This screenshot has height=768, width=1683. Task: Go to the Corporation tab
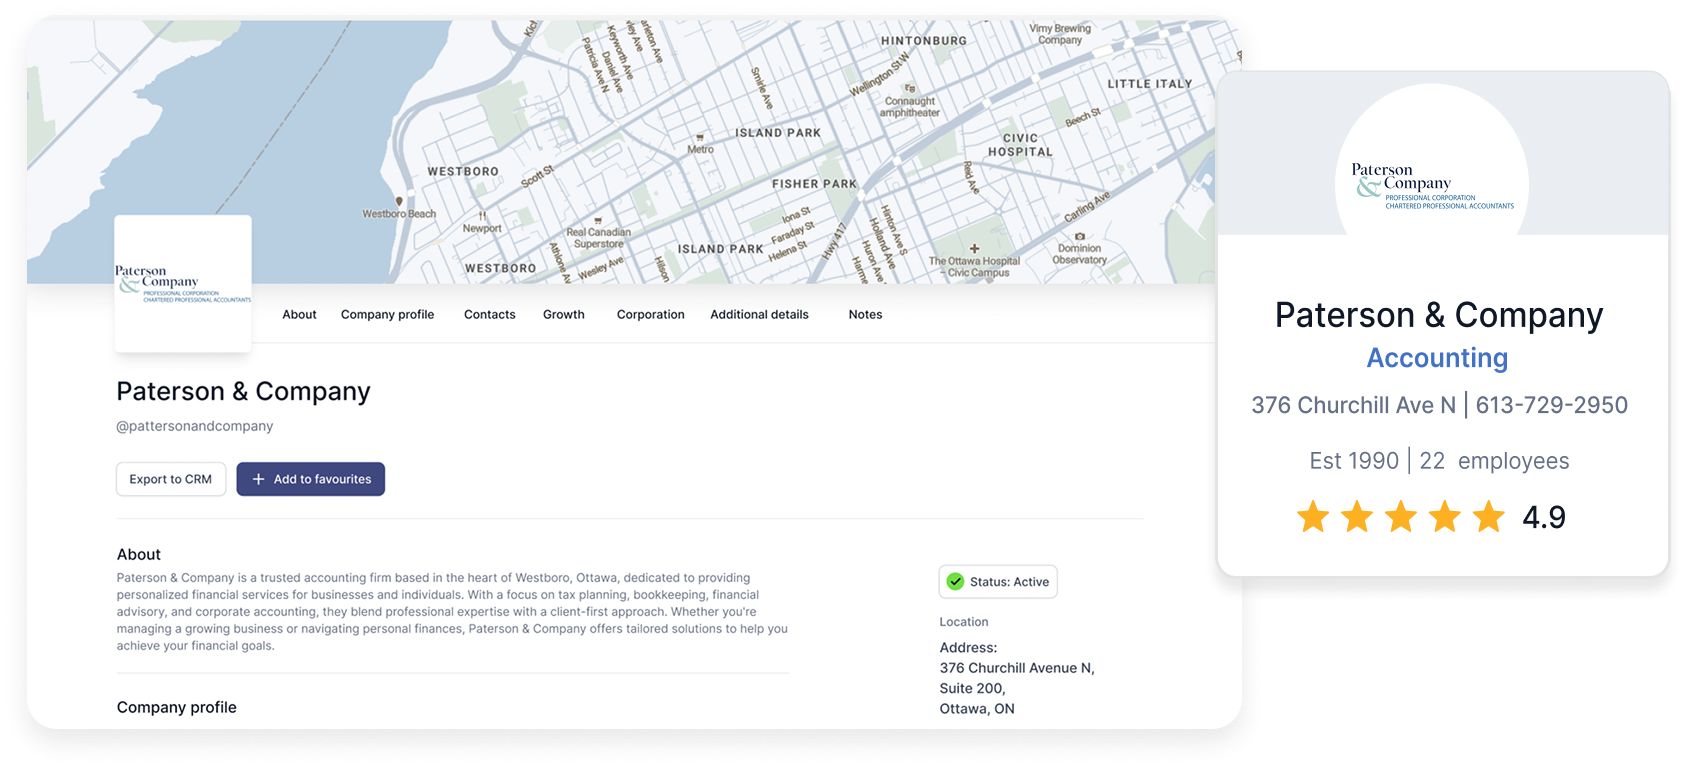click(x=651, y=314)
